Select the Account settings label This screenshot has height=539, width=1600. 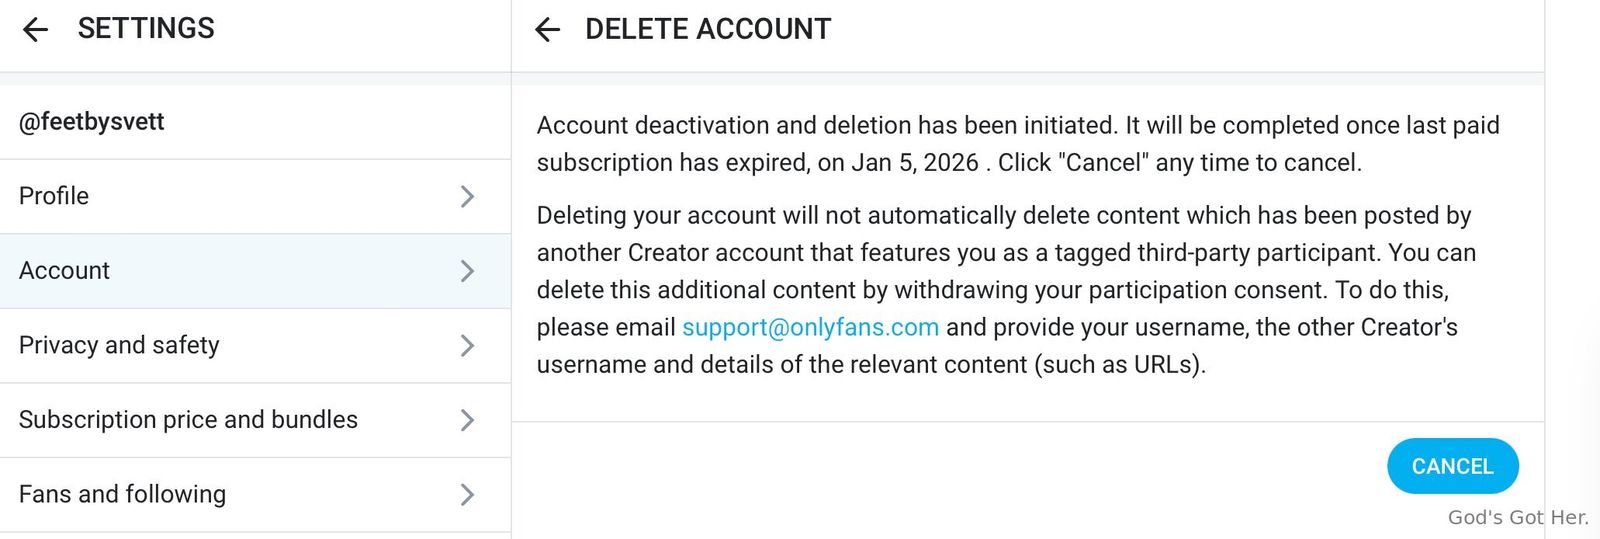click(x=64, y=271)
